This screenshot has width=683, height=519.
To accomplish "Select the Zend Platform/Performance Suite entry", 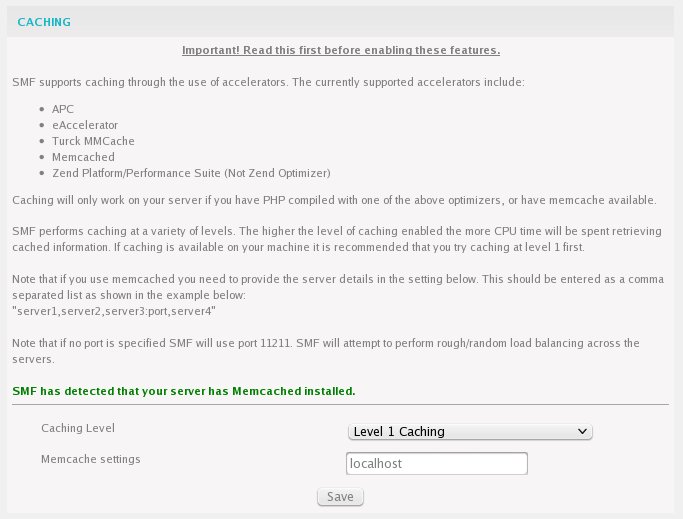I will (191, 173).
